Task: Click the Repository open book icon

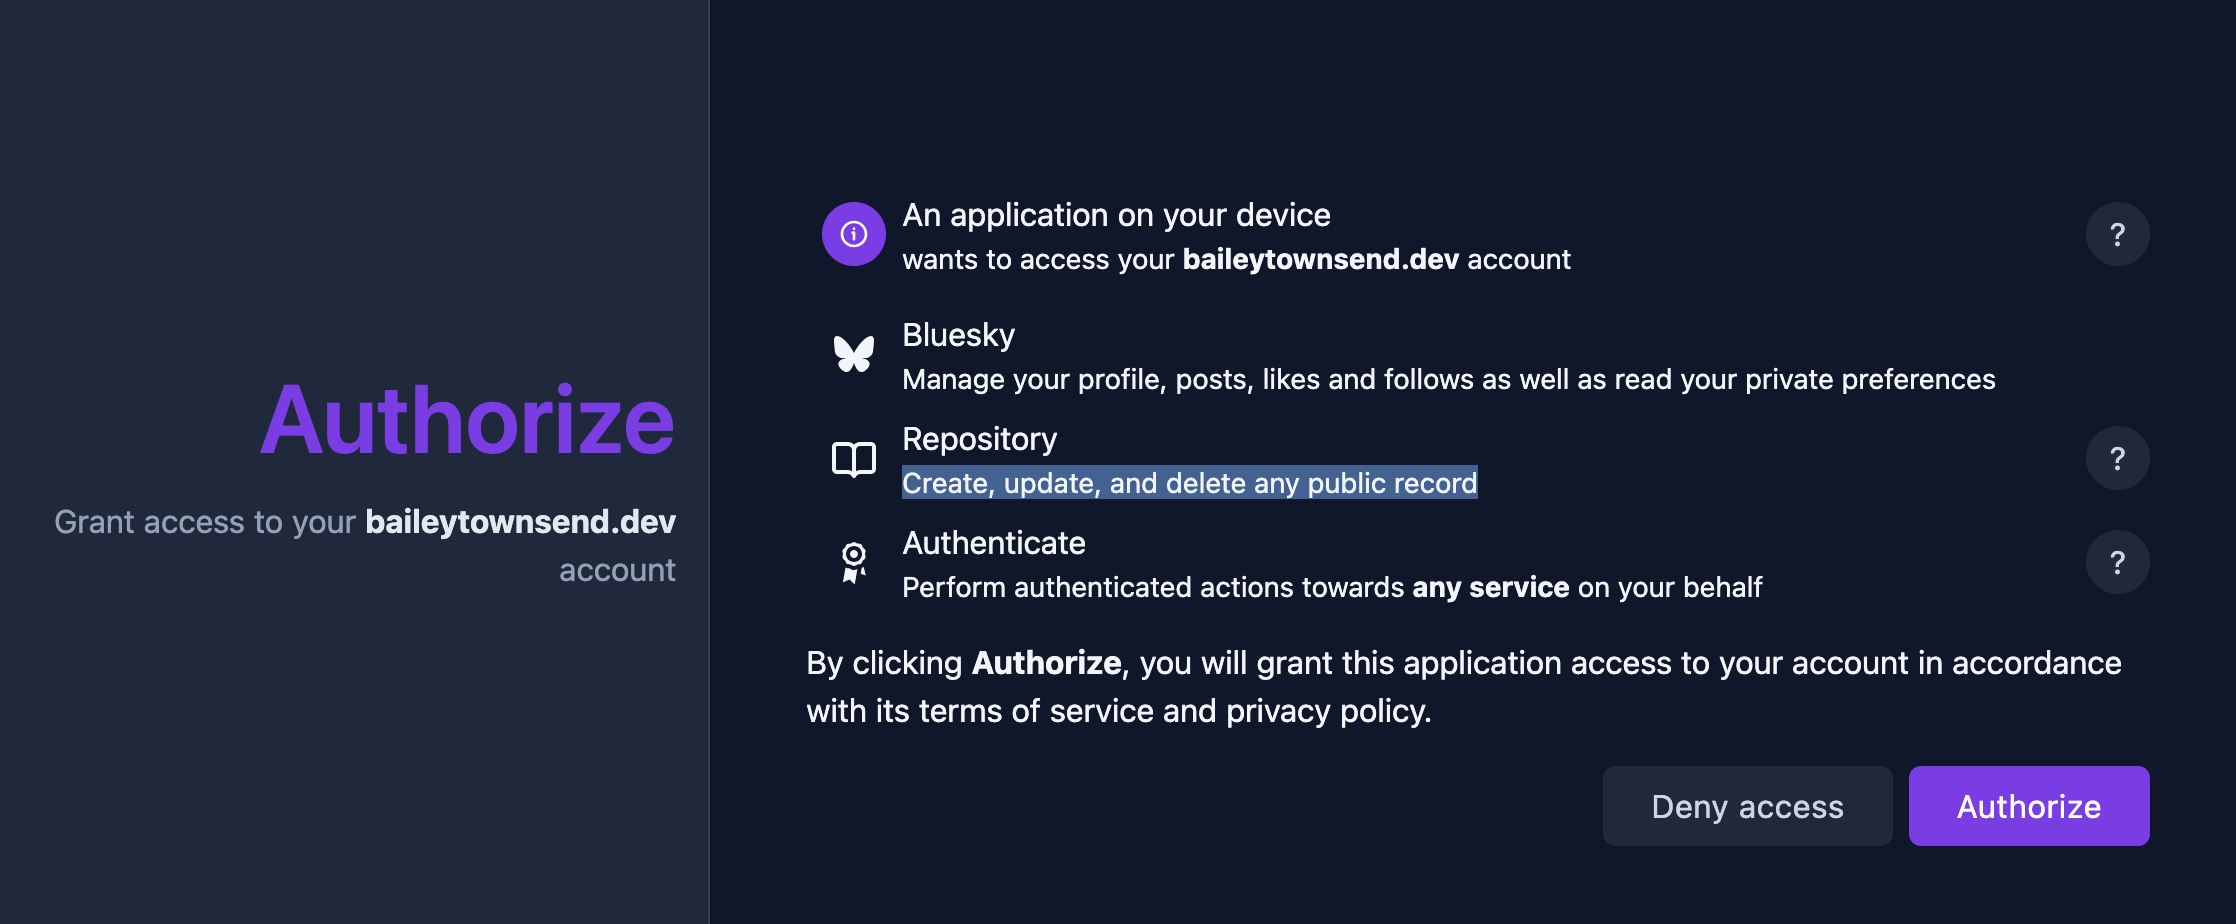Action: (x=854, y=459)
